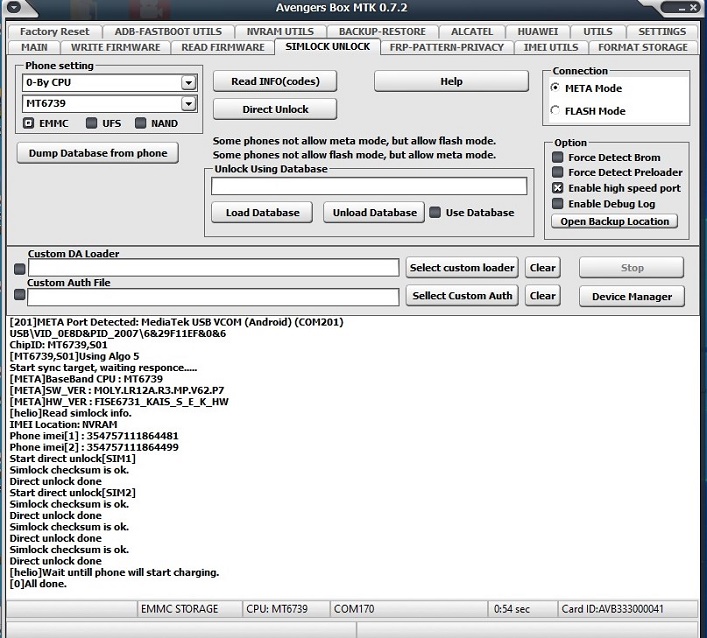The height and width of the screenshot is (638, 707).
Task: Click the Stop button
Action: (632, 268)
